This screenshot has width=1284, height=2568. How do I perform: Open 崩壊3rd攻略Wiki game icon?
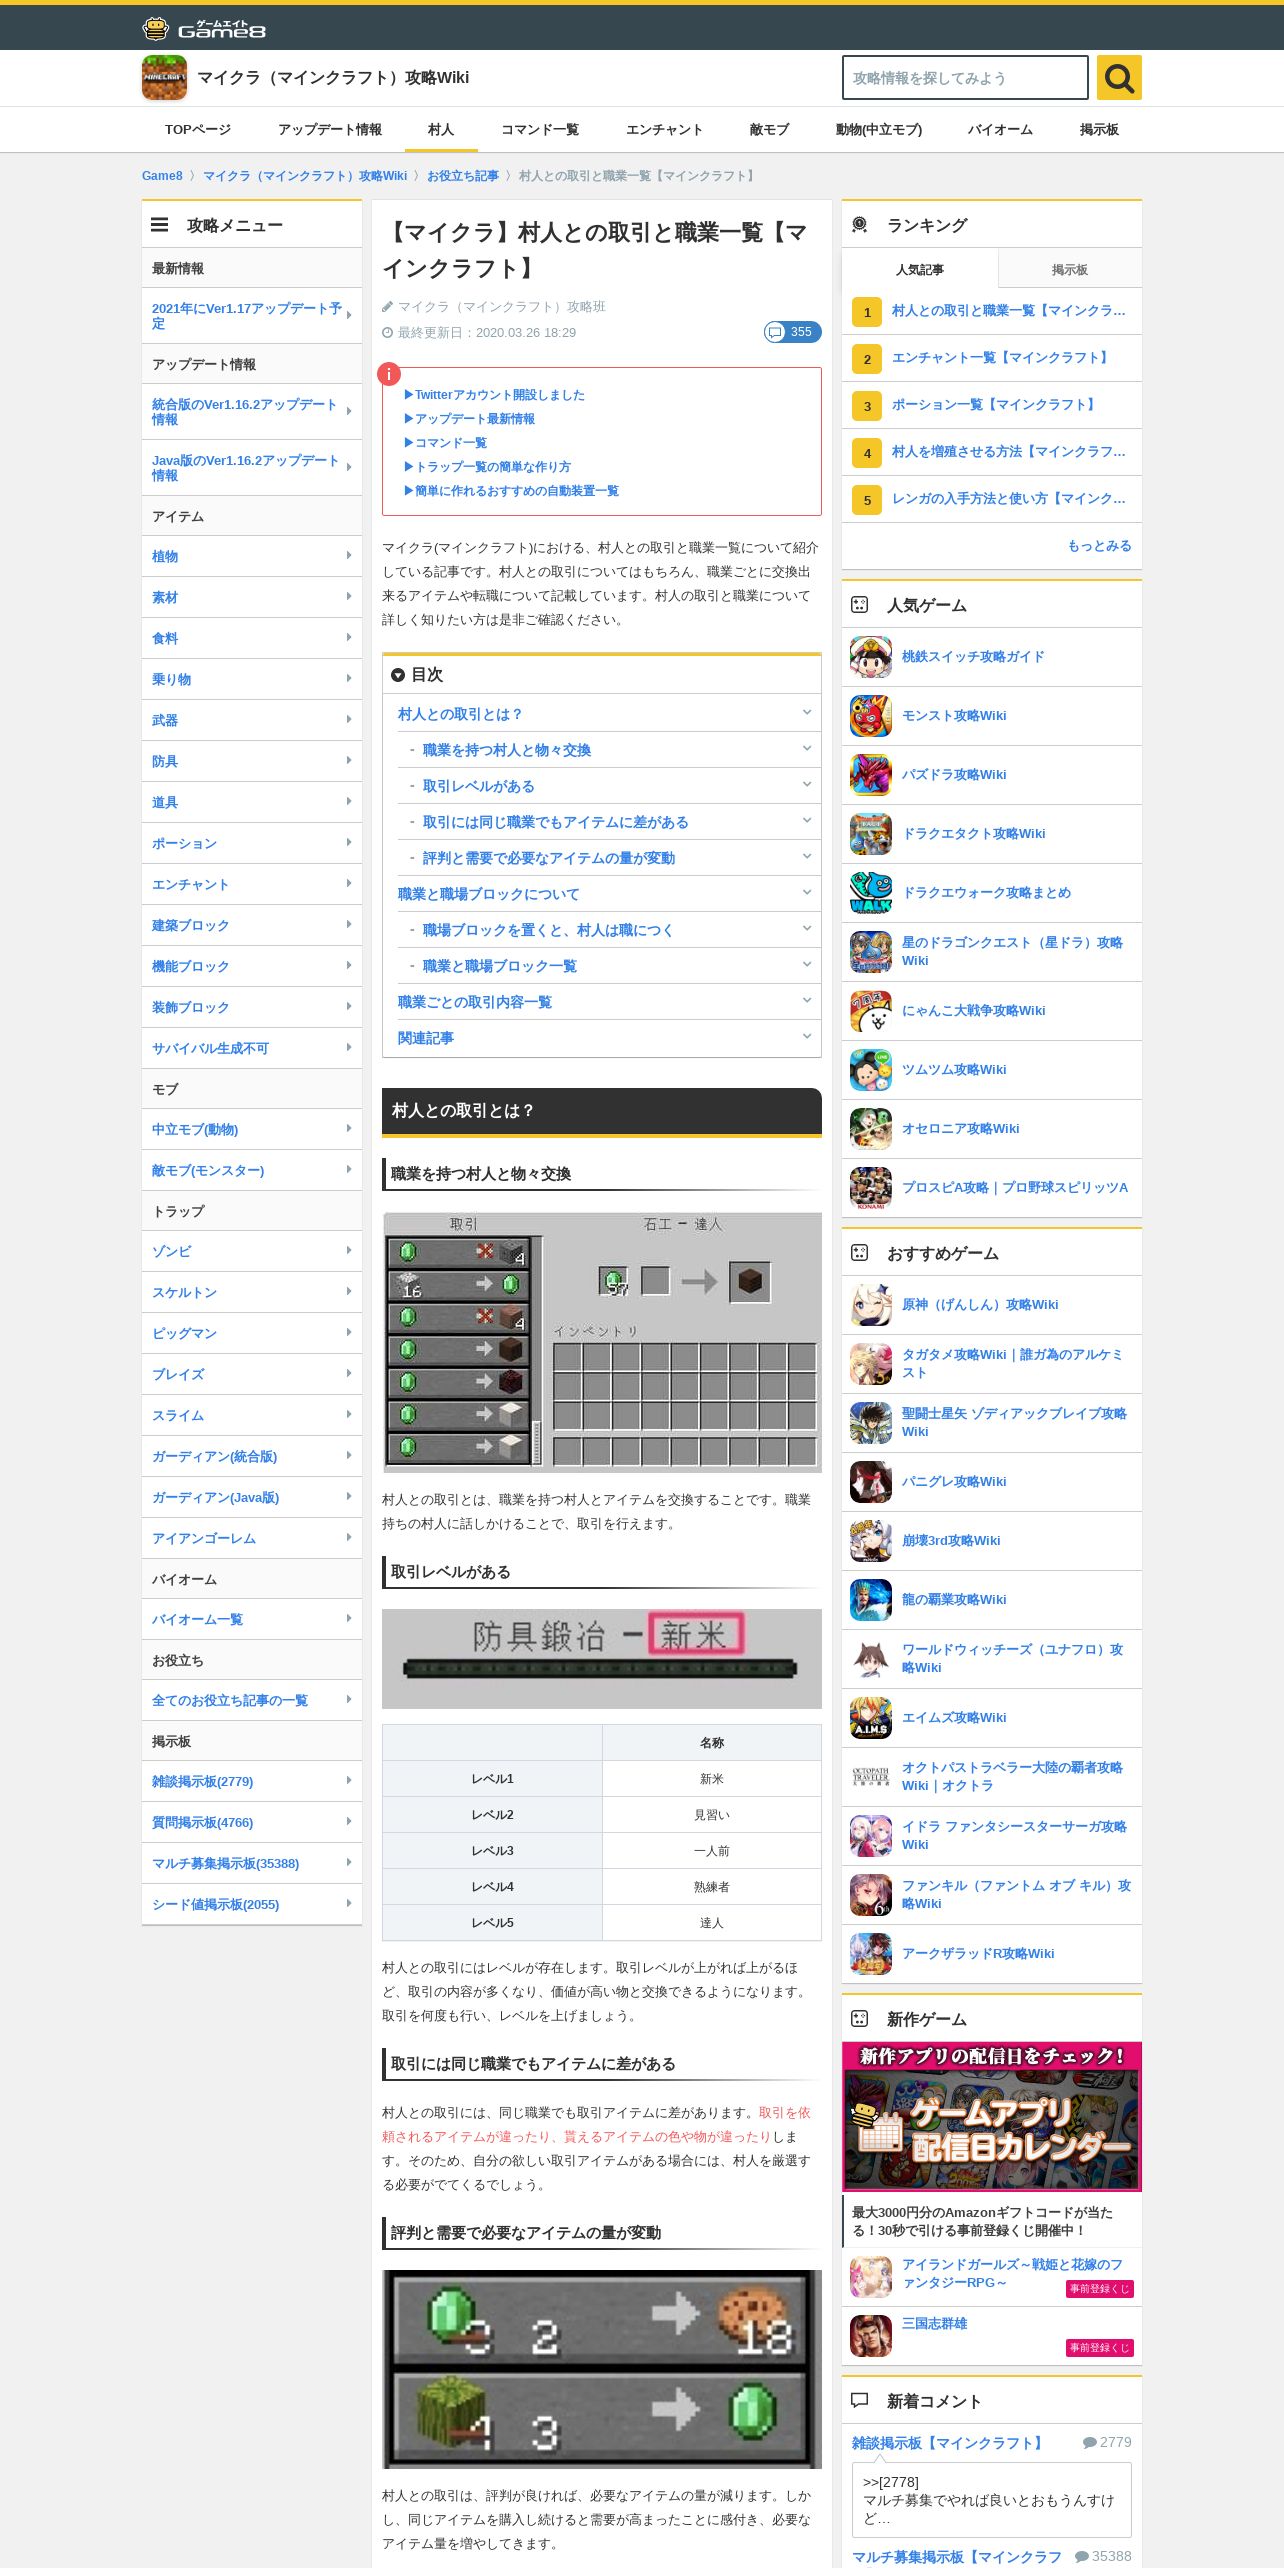pos(871,1541)
